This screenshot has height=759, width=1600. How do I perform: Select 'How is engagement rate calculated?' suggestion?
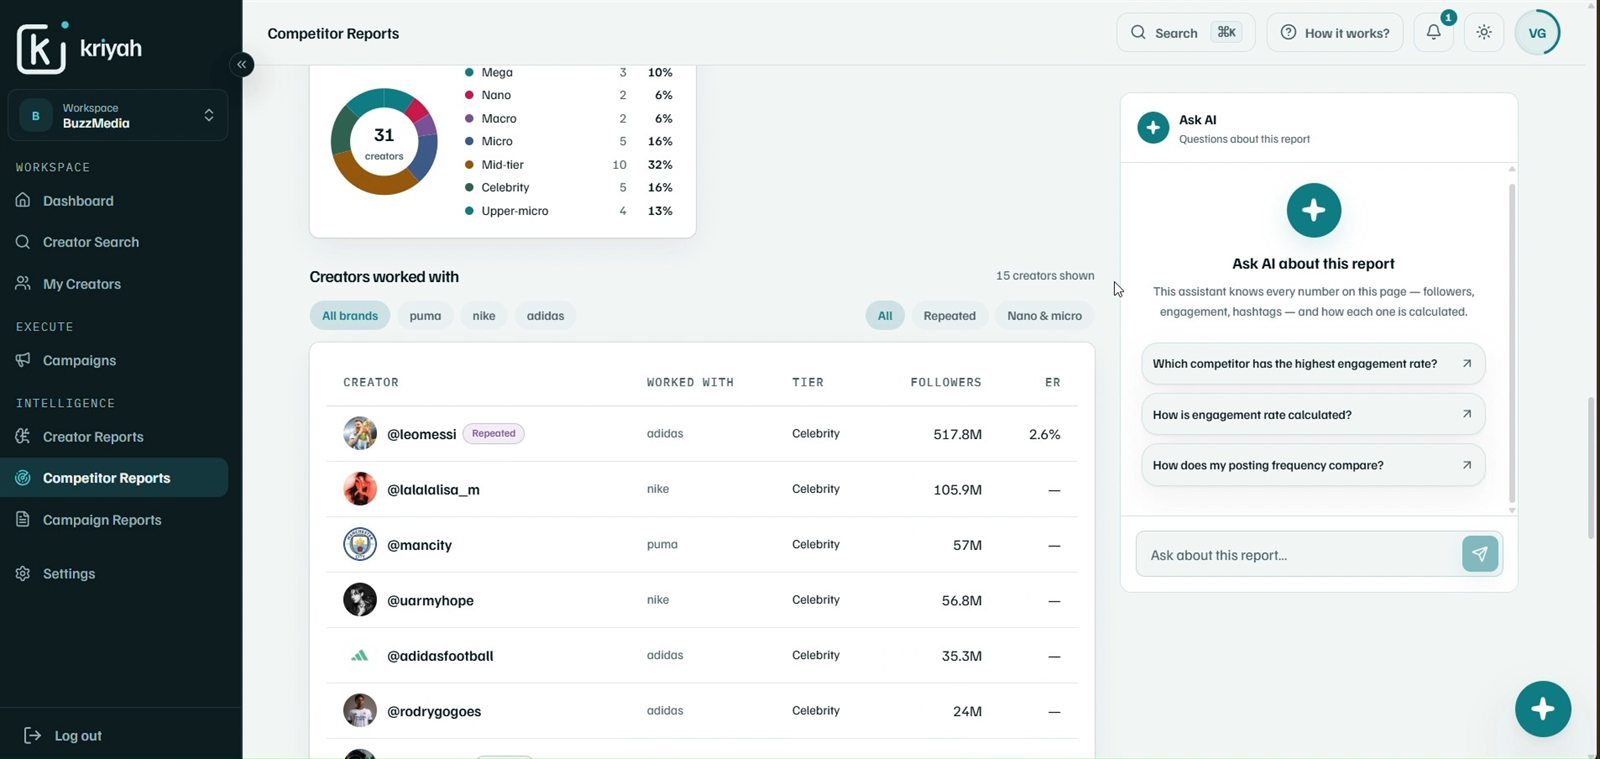[1313, 415]
